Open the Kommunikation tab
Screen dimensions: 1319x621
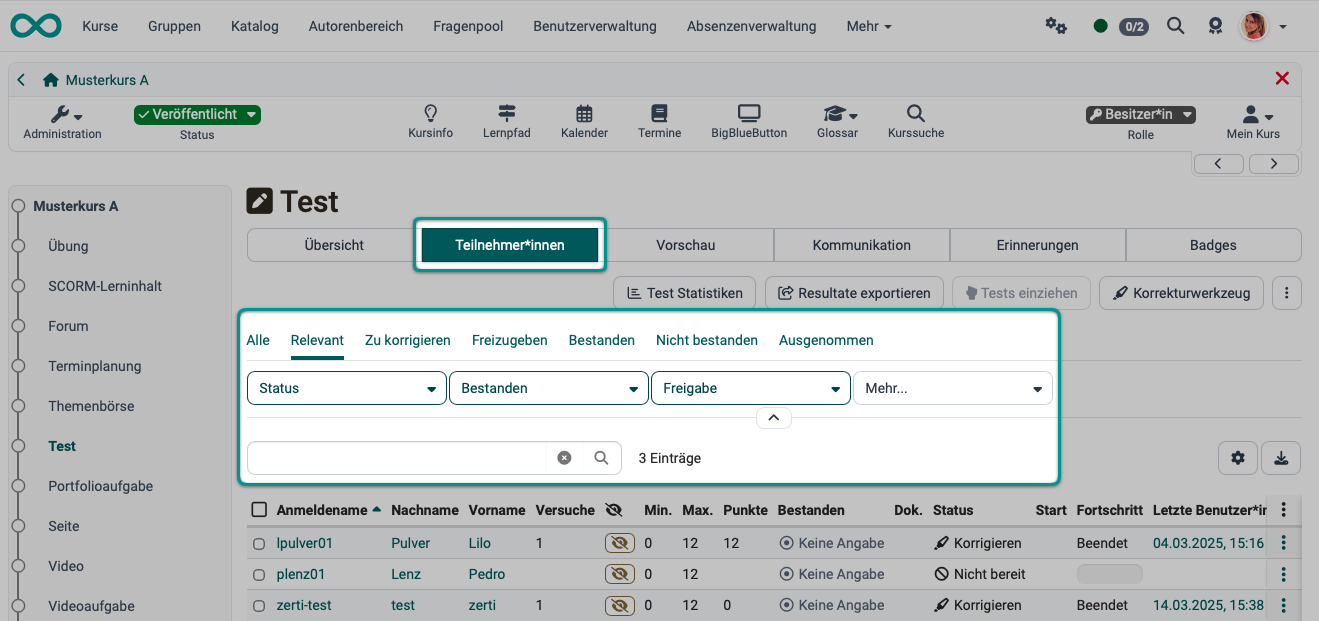[x=862, y=245]
